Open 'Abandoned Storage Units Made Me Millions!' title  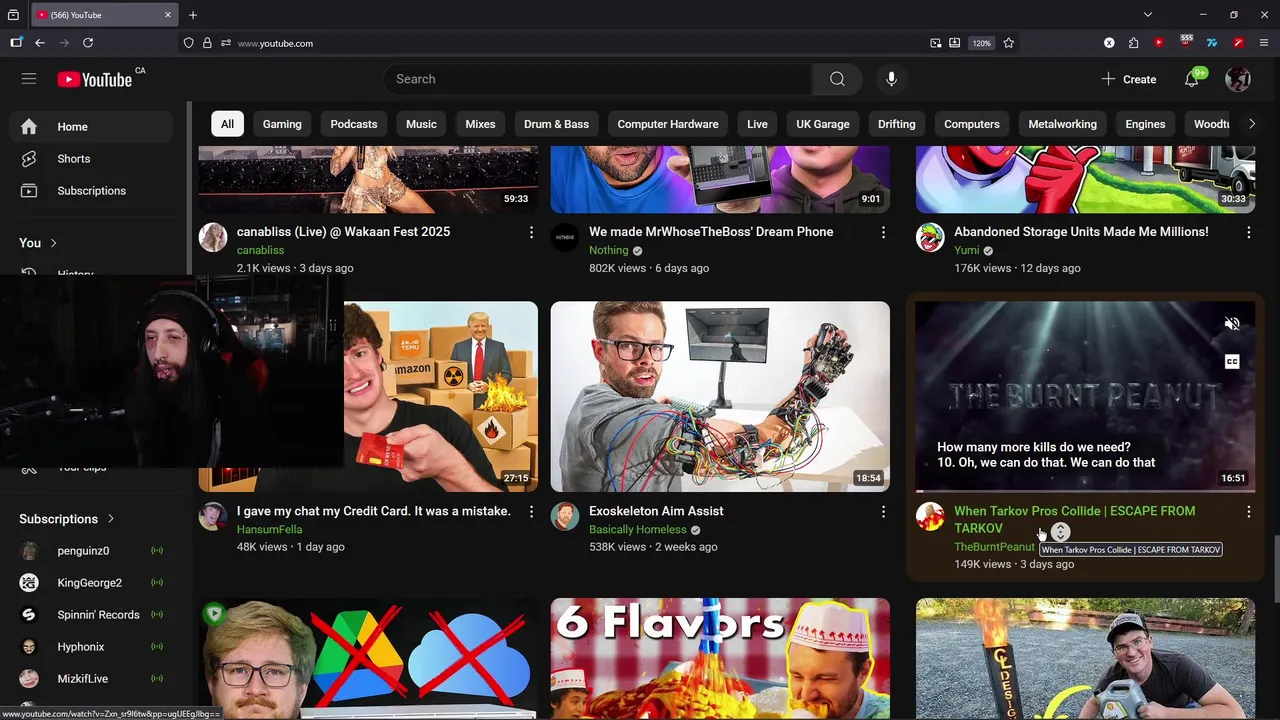tap(1081, 232)
